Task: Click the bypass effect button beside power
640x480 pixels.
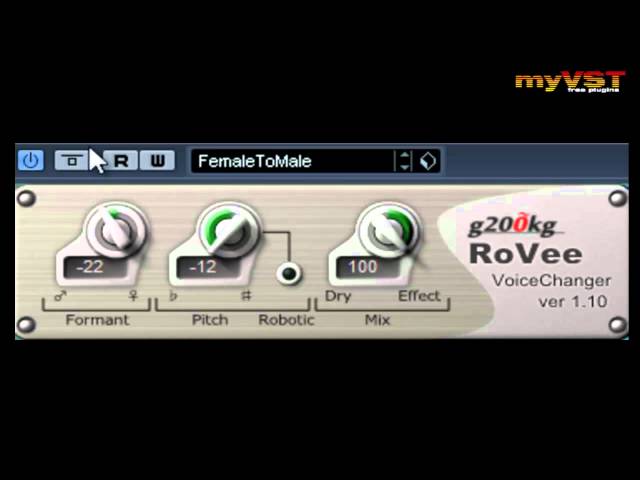Action: pyautogui.click(x=71, y=160)
